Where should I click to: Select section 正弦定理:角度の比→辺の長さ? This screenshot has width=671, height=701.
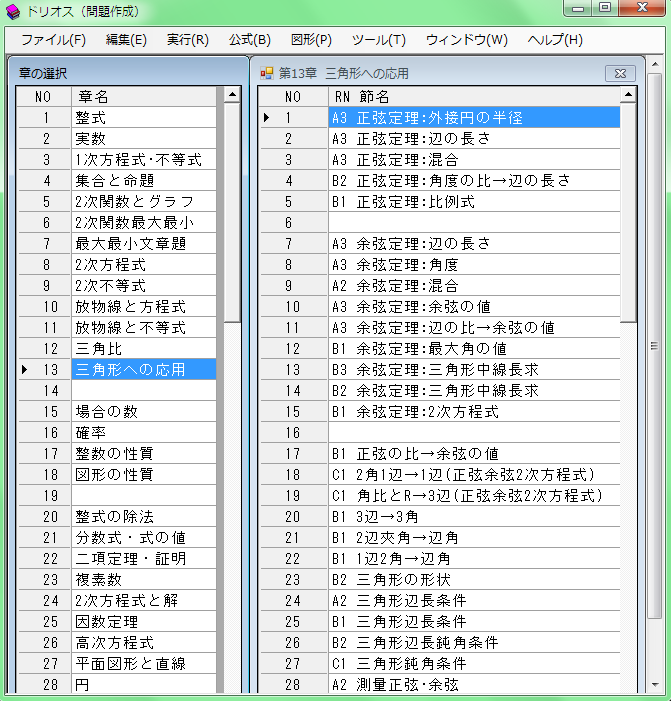pyautogui.click(x=474, y=181)
